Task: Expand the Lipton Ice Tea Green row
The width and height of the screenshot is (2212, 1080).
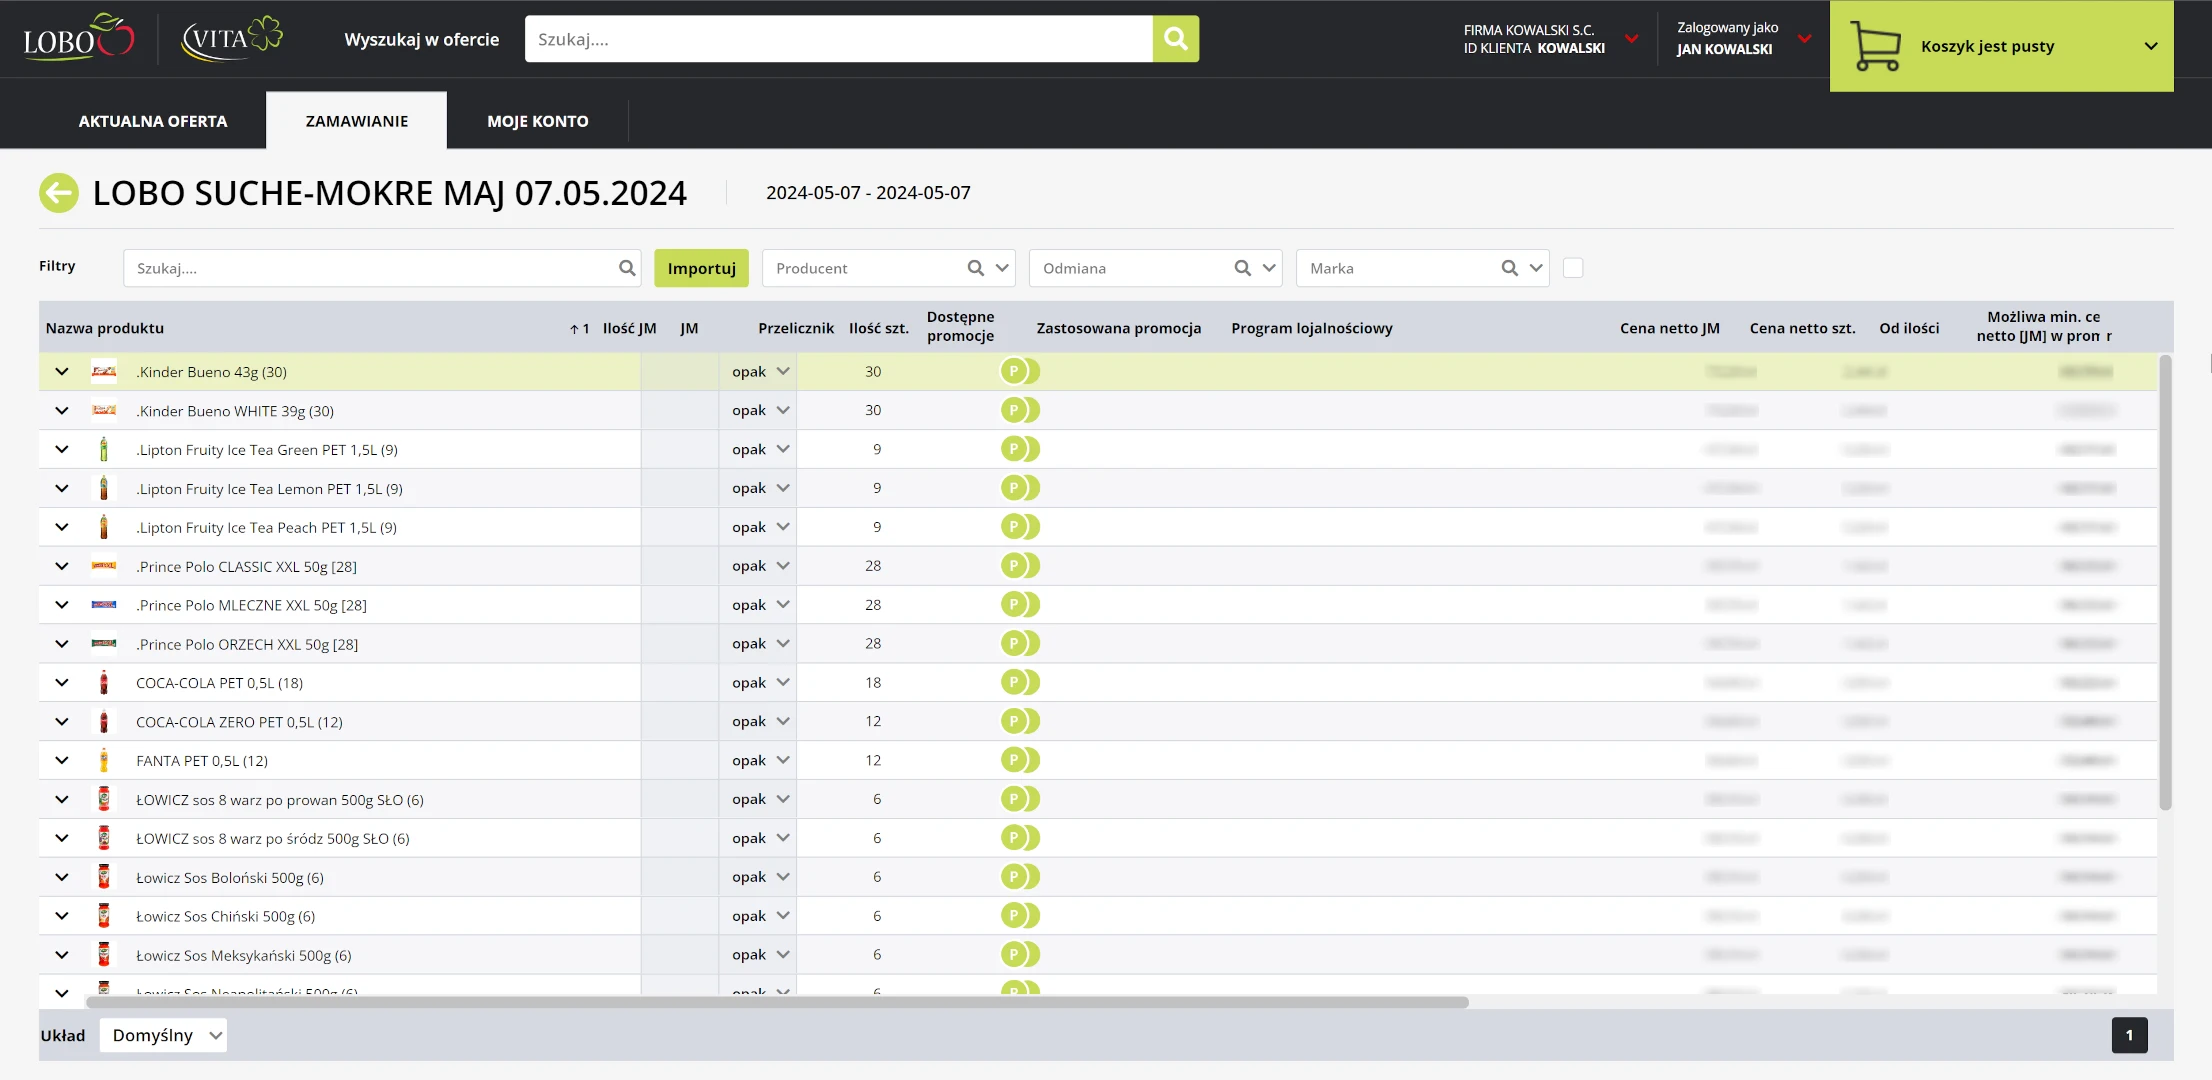Action: coord(62,449)
